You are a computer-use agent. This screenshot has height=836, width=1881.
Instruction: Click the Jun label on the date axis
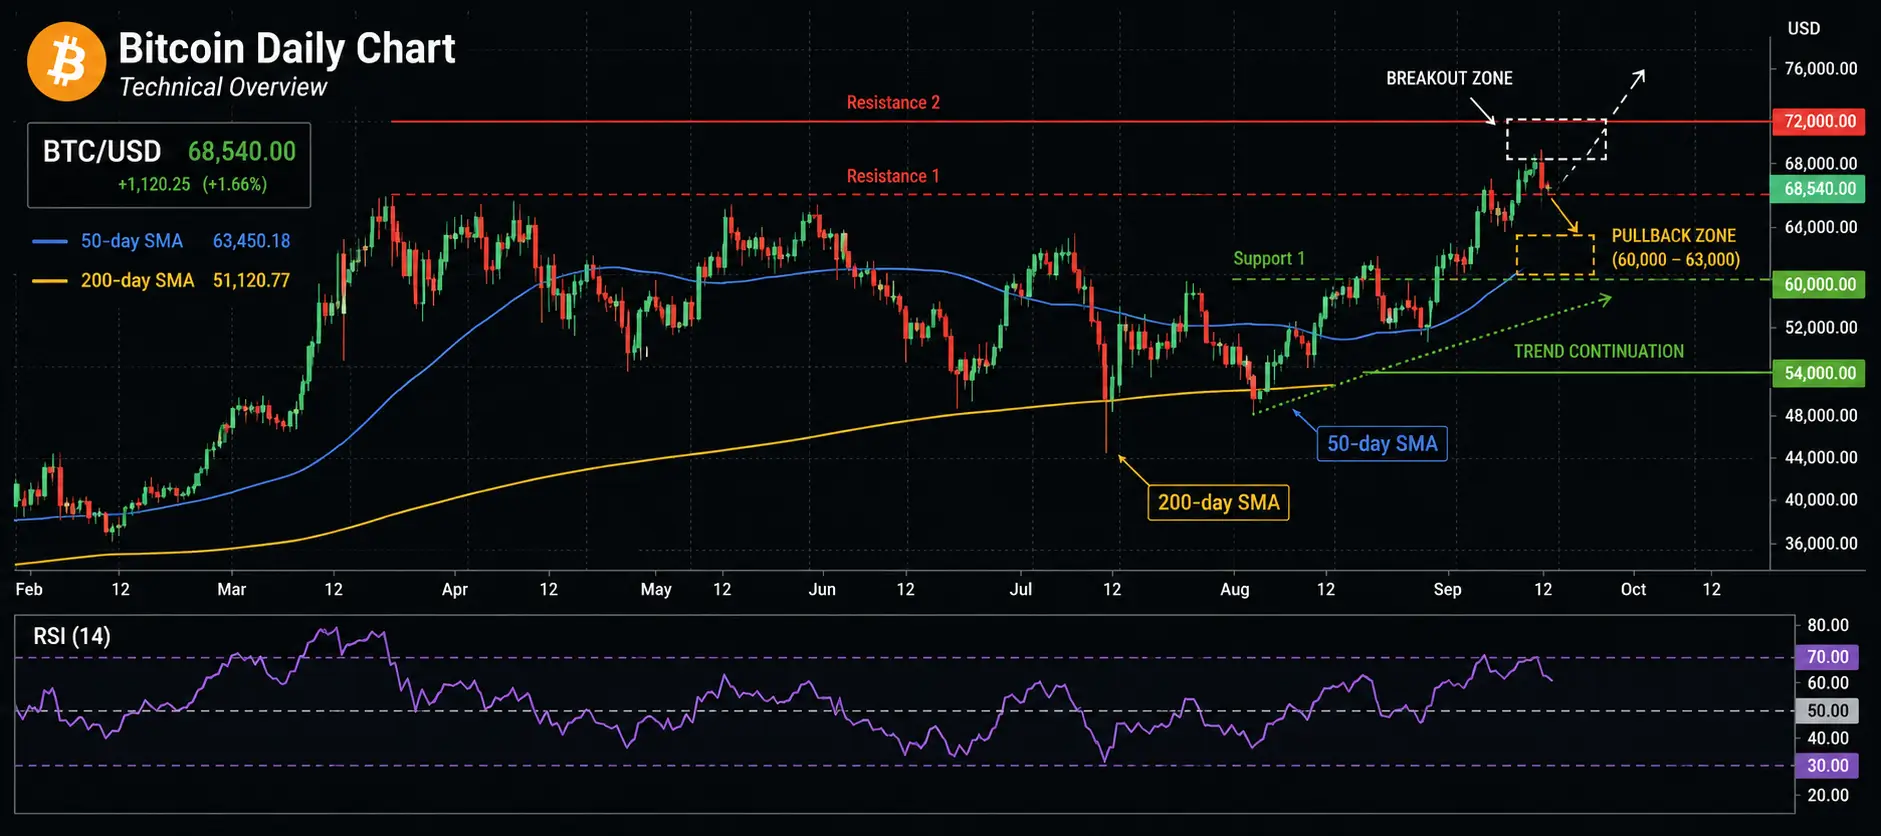coord(822,589)
